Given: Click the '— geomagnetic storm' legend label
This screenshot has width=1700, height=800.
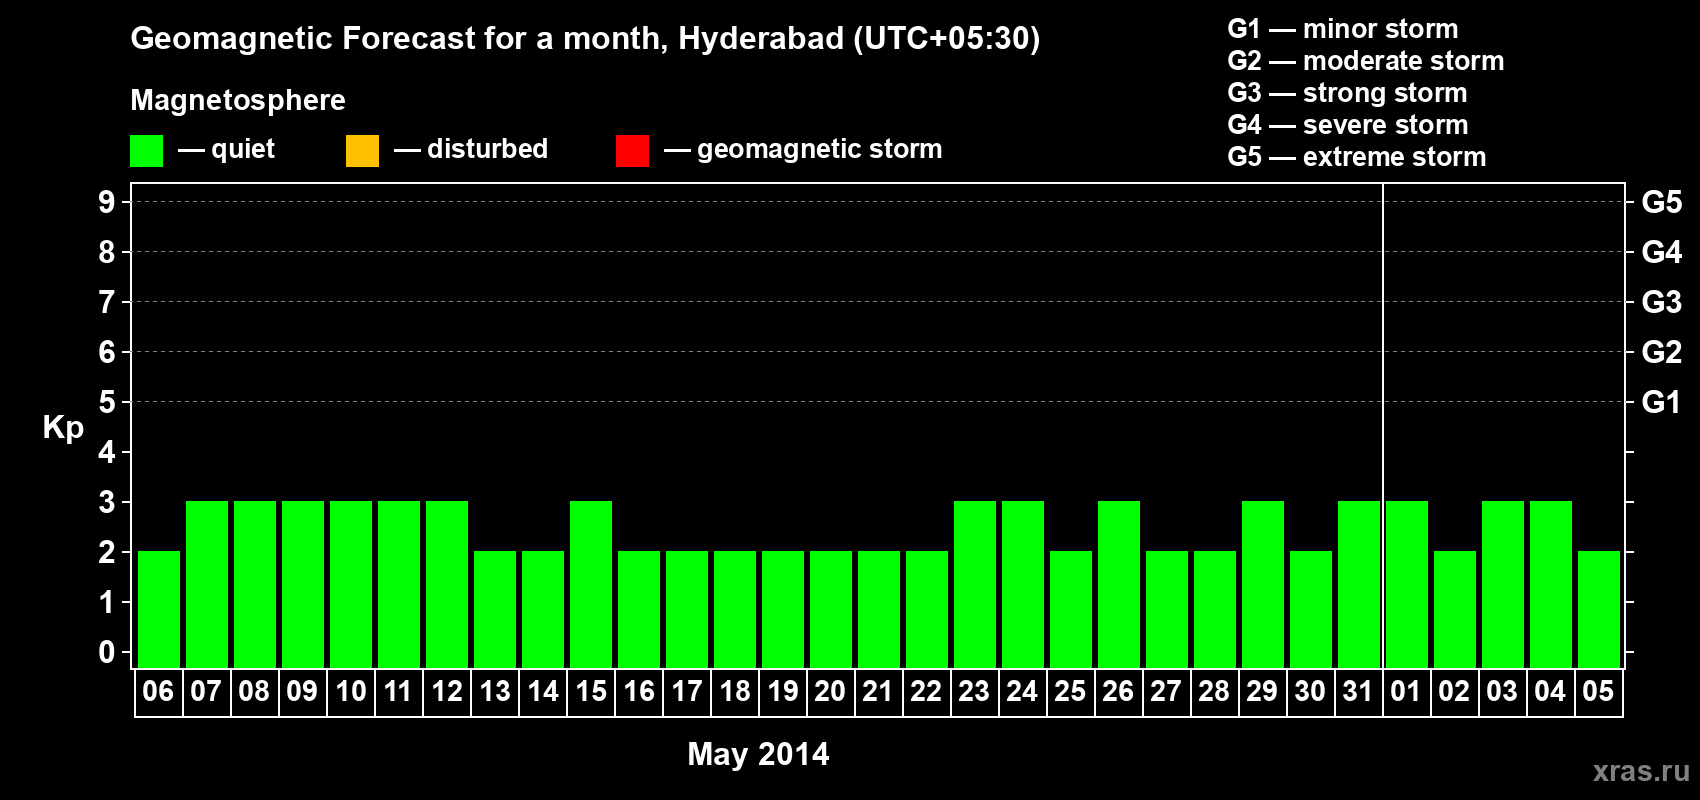Looking at the screenshot, I should (803, 150).
